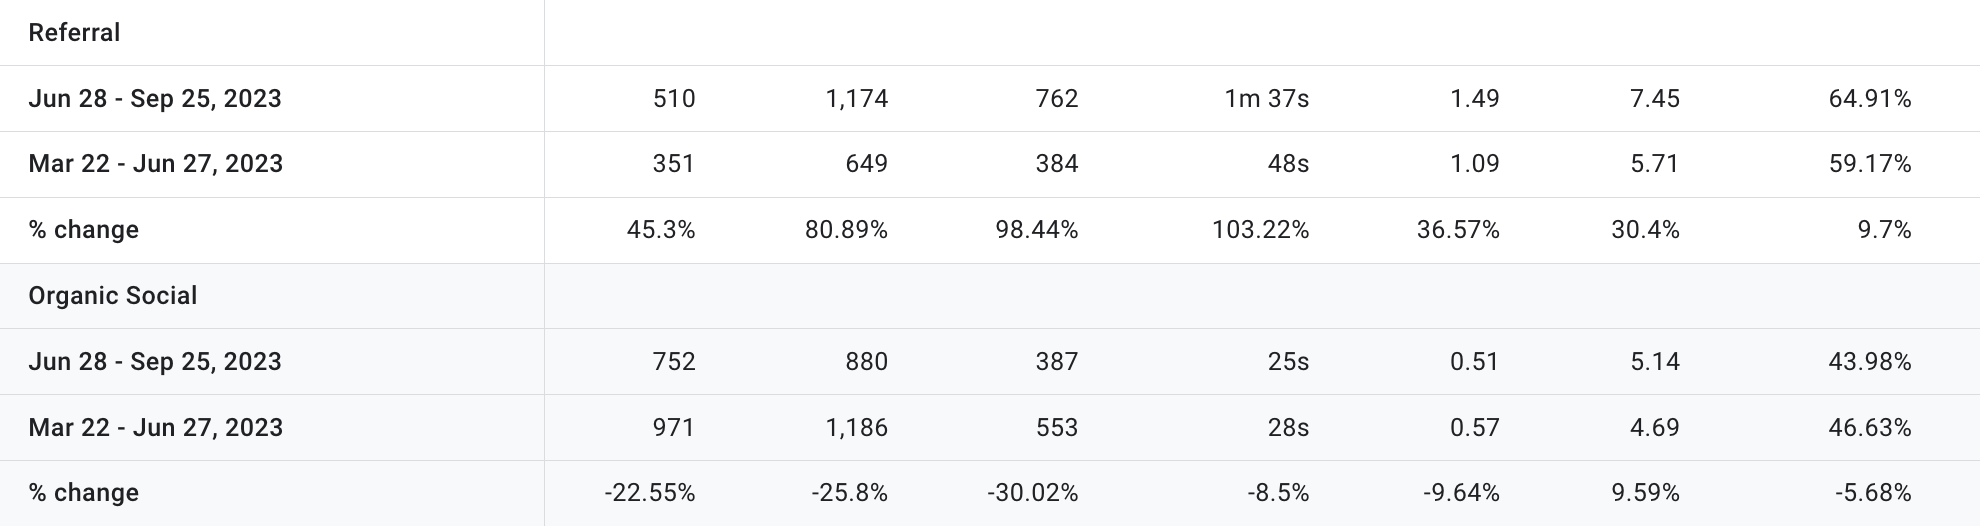Select the 1m 37s duration cell

(x=1267, y=99)
